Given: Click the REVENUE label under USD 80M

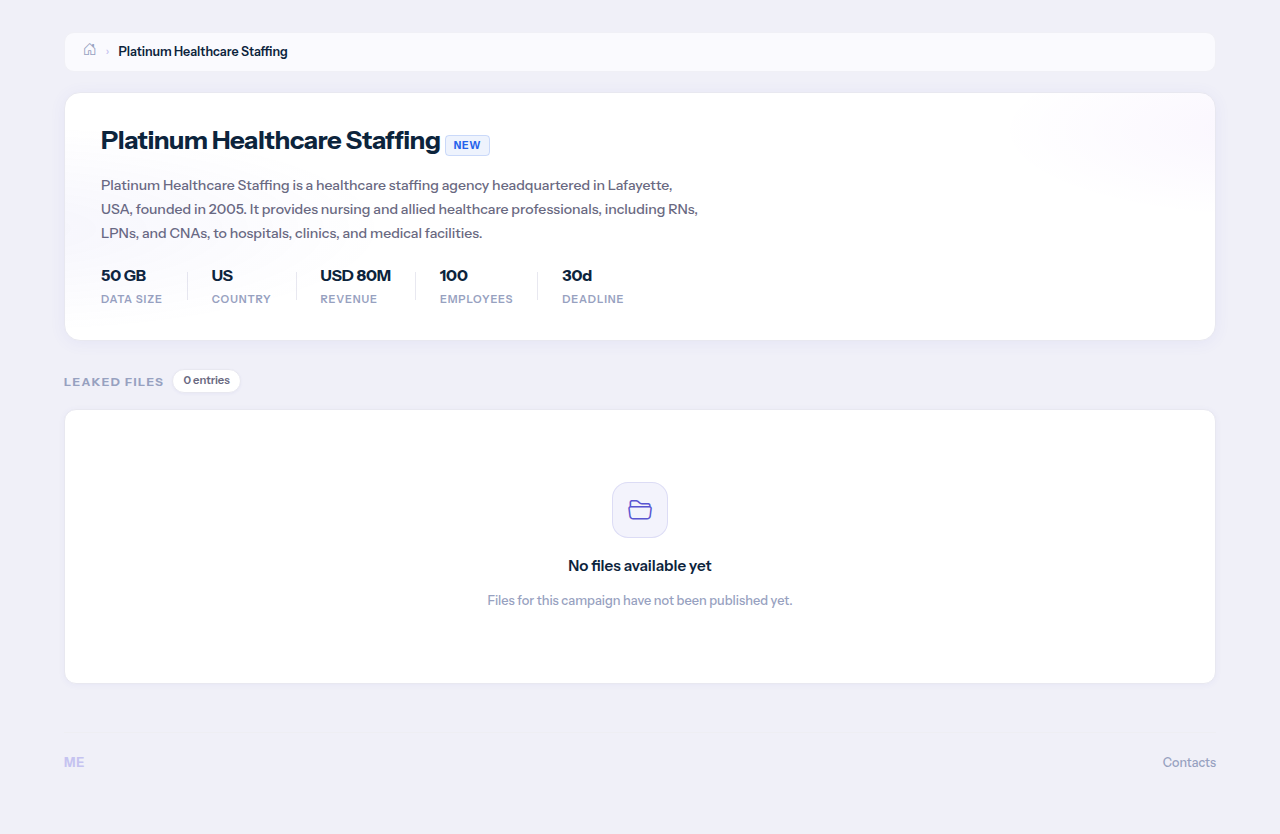Looking at the screenshot, I should click(x=349, y=299).
